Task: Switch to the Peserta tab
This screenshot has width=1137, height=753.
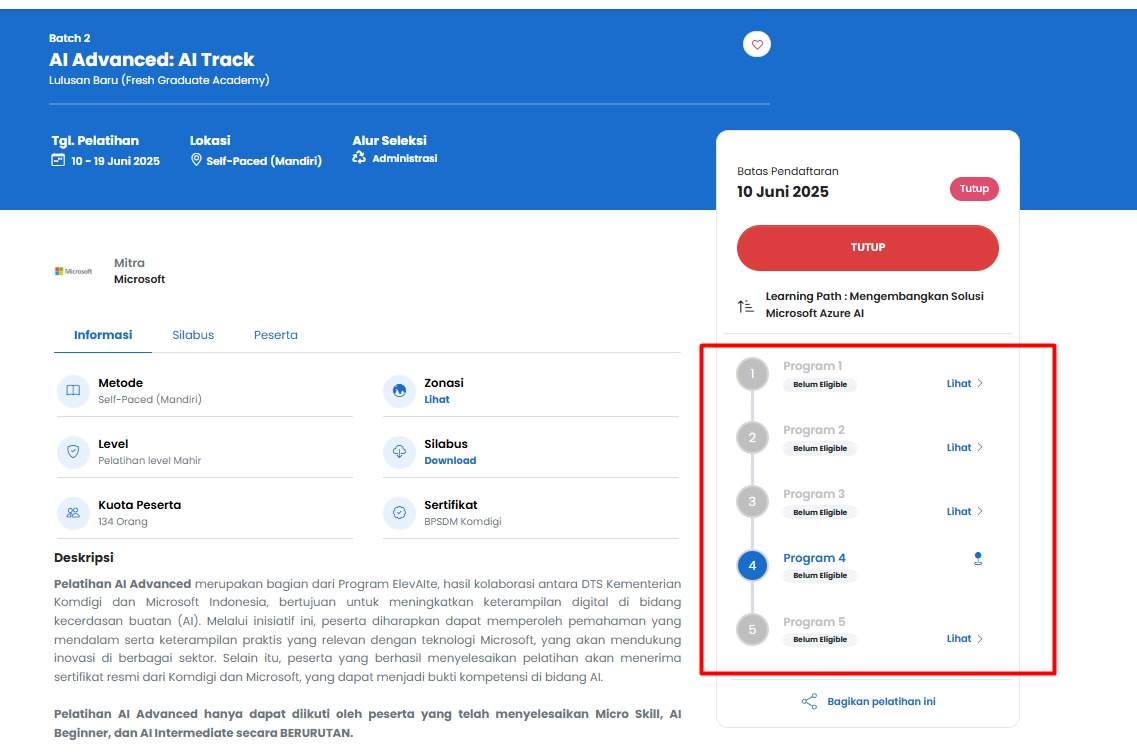Action: [276, 335]
